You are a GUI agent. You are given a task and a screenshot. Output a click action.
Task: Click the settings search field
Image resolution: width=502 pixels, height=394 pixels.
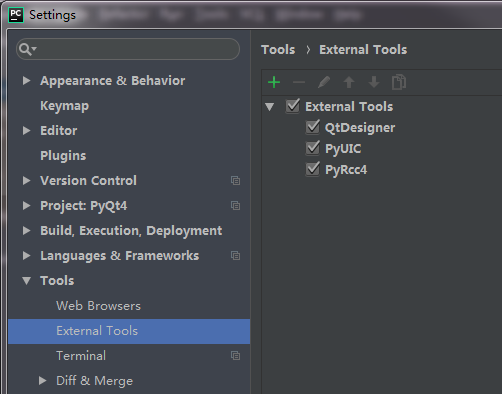coord(128,49)
